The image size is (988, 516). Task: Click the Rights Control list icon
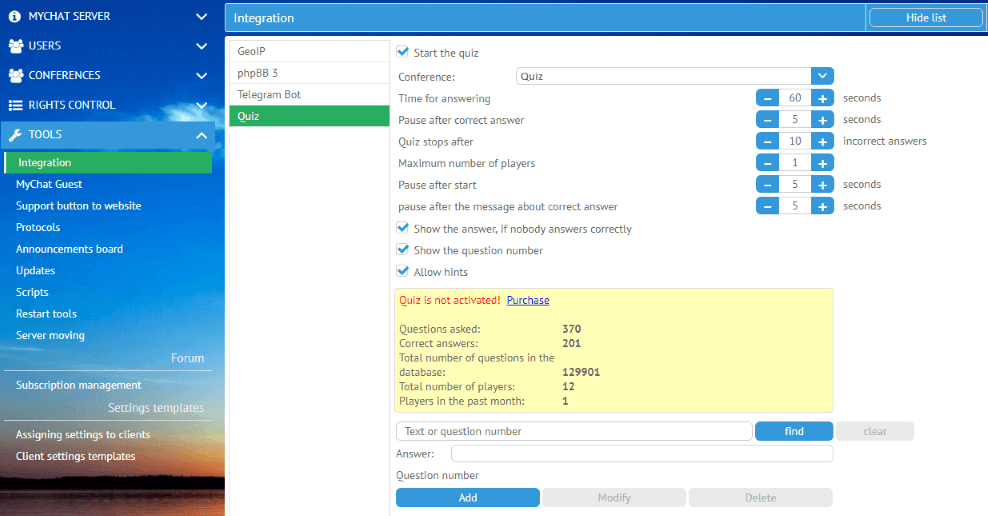point(15,105)
